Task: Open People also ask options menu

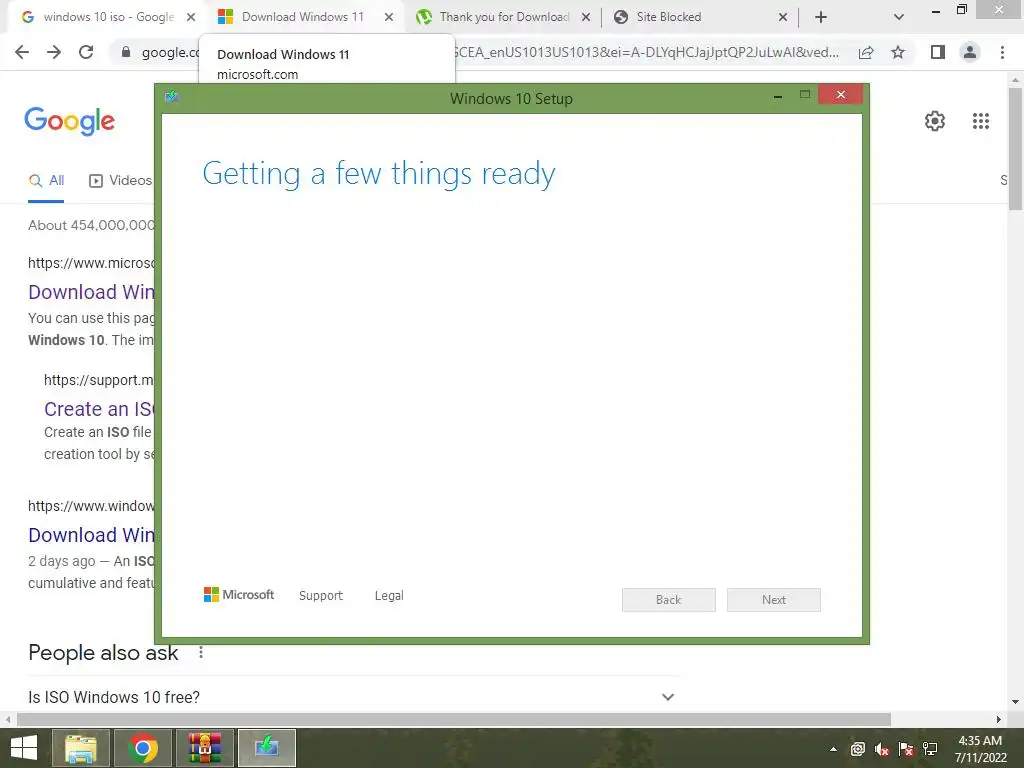Action: pos(201,652)
